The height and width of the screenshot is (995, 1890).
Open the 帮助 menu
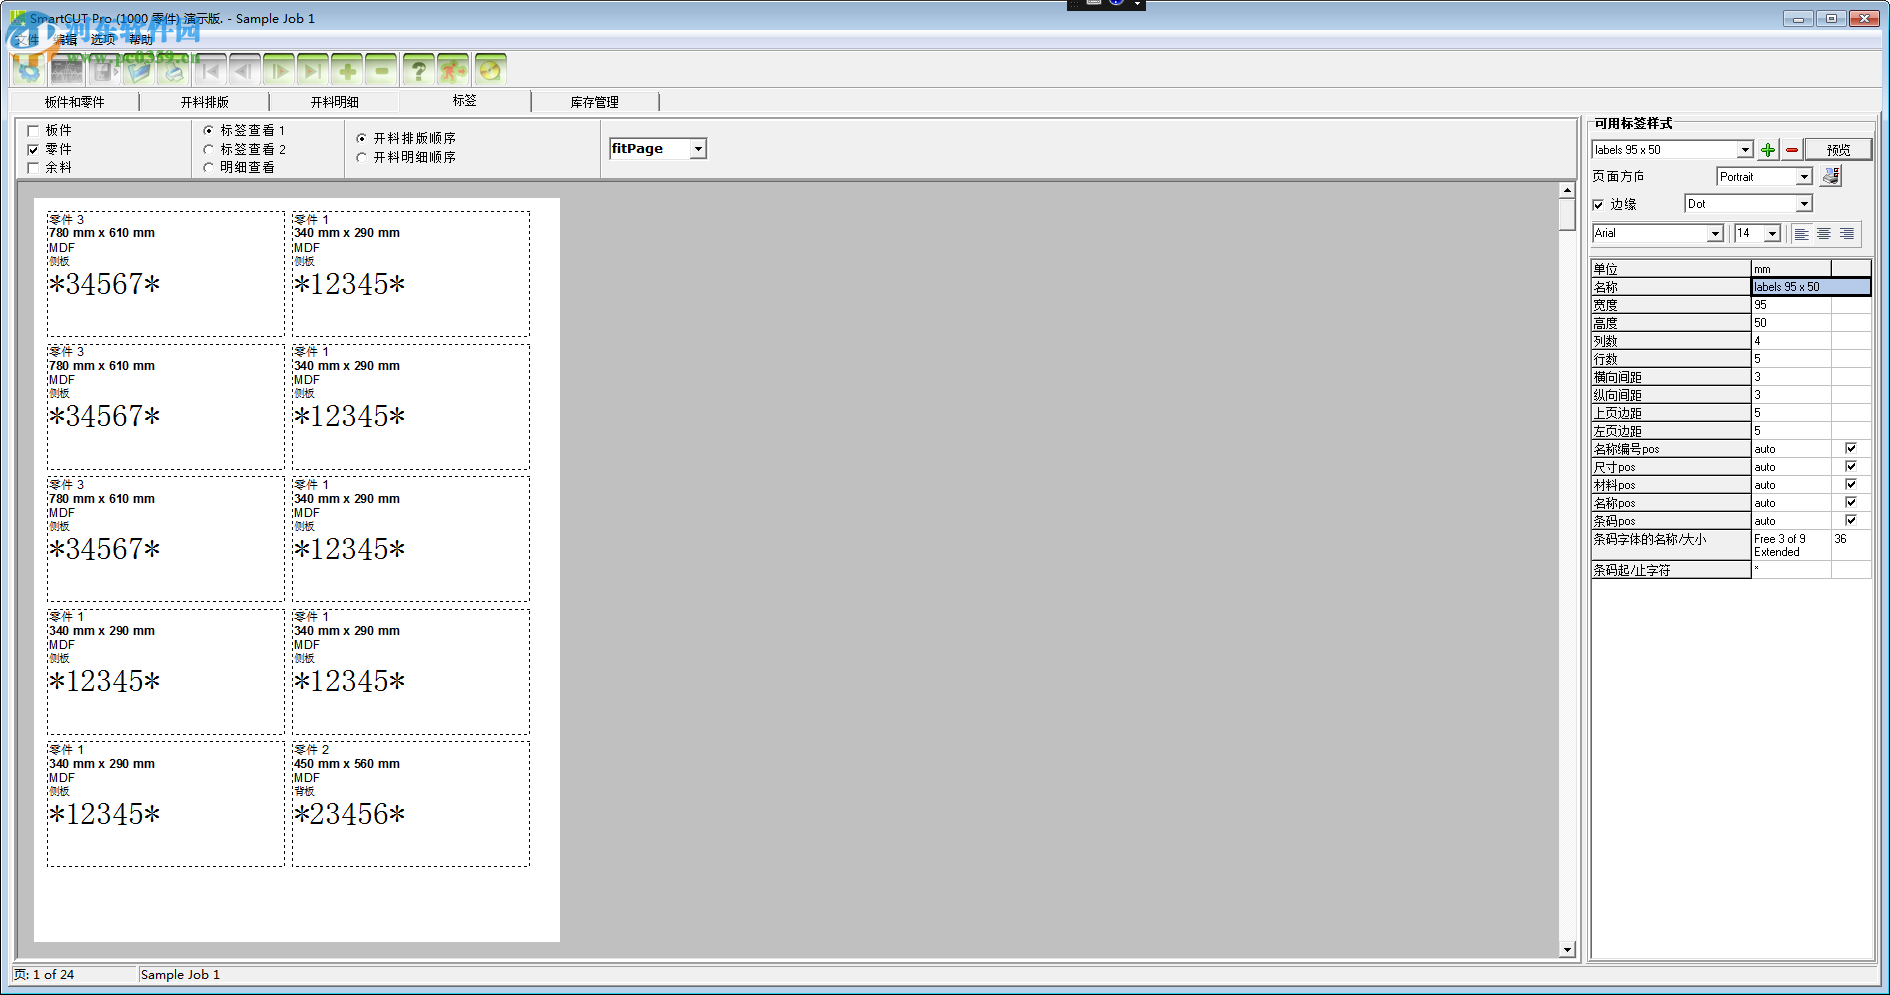coord(141,40)
